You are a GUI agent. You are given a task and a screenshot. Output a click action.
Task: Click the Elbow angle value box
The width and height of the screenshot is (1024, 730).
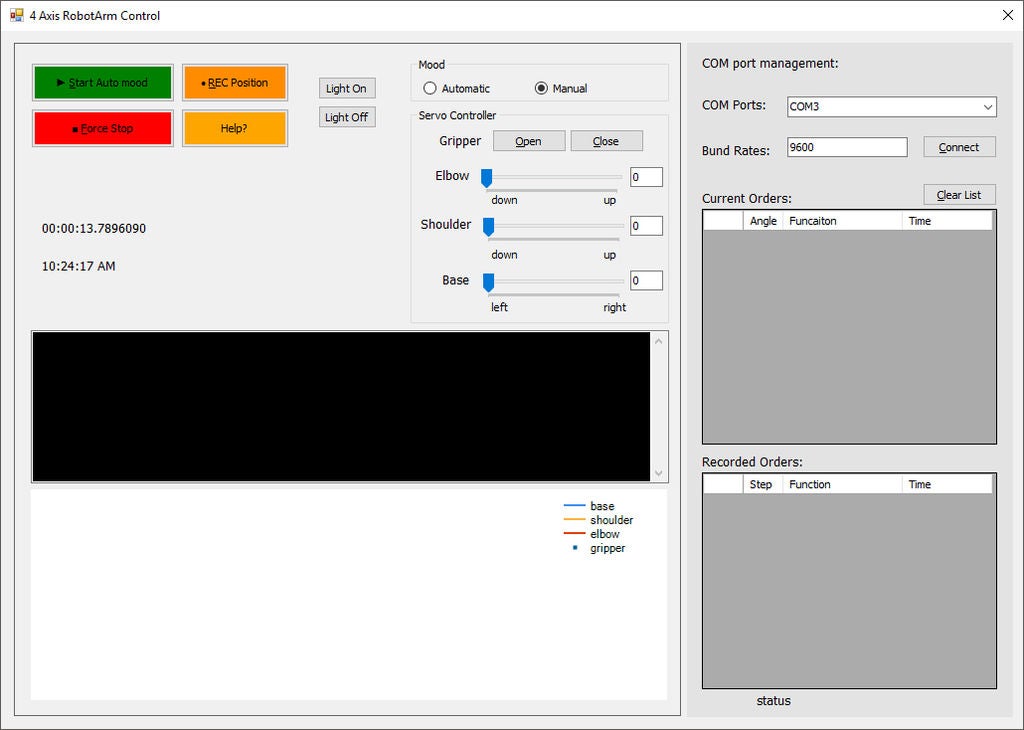coord(646,178)
